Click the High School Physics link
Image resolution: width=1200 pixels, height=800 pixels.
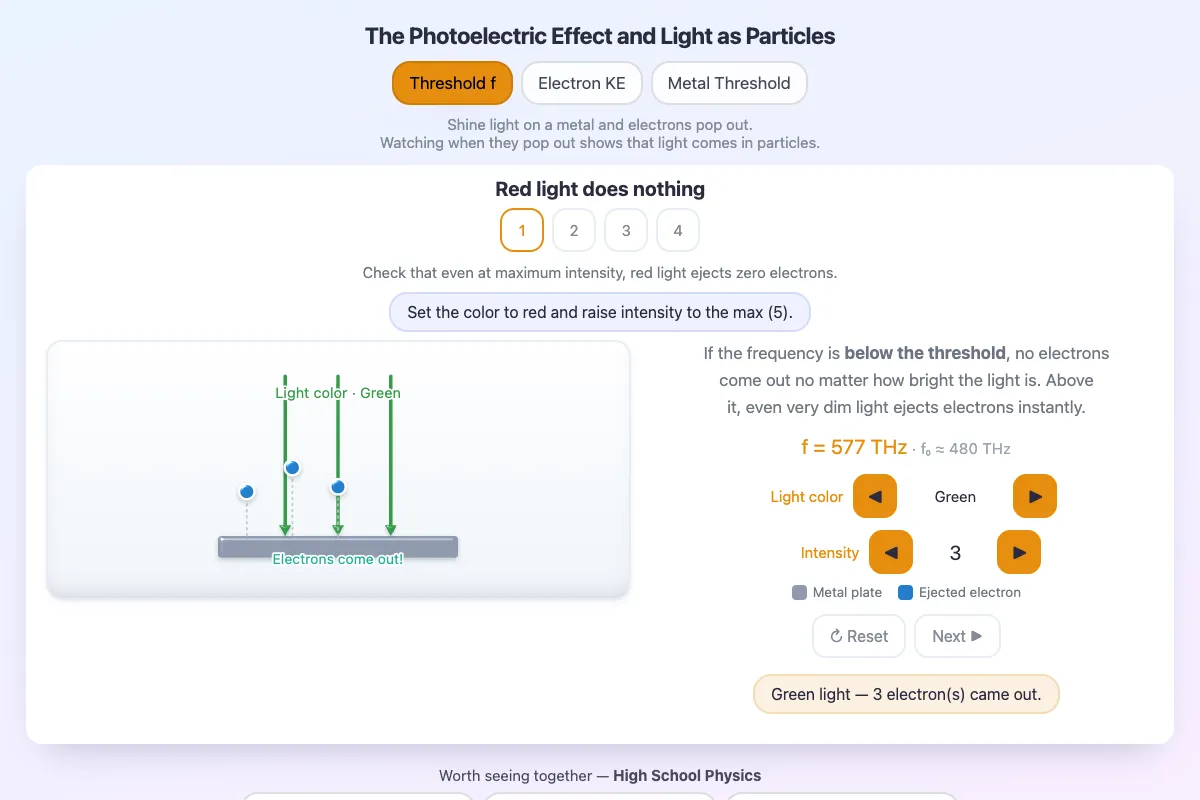click(x=687, y=775)
